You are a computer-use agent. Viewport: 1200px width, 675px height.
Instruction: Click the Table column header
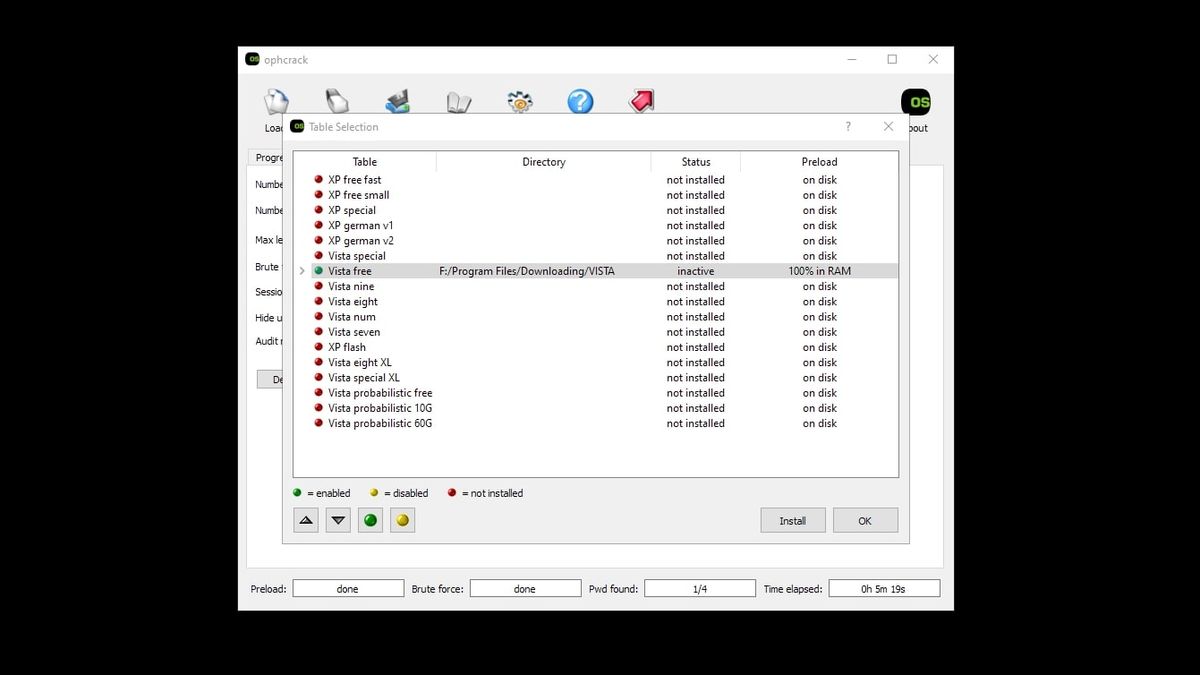[x=364, y=161]
